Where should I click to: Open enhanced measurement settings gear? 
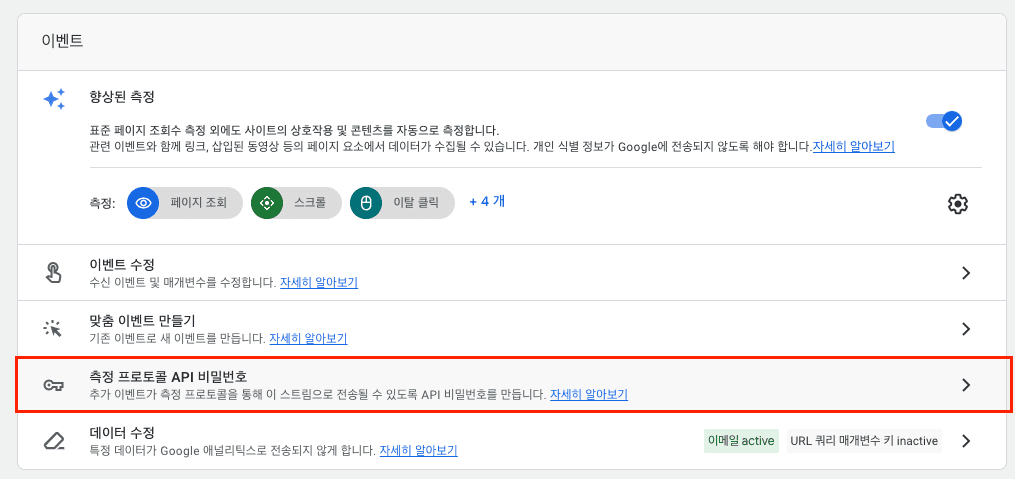pyautogui.click(x=957, y=203)
